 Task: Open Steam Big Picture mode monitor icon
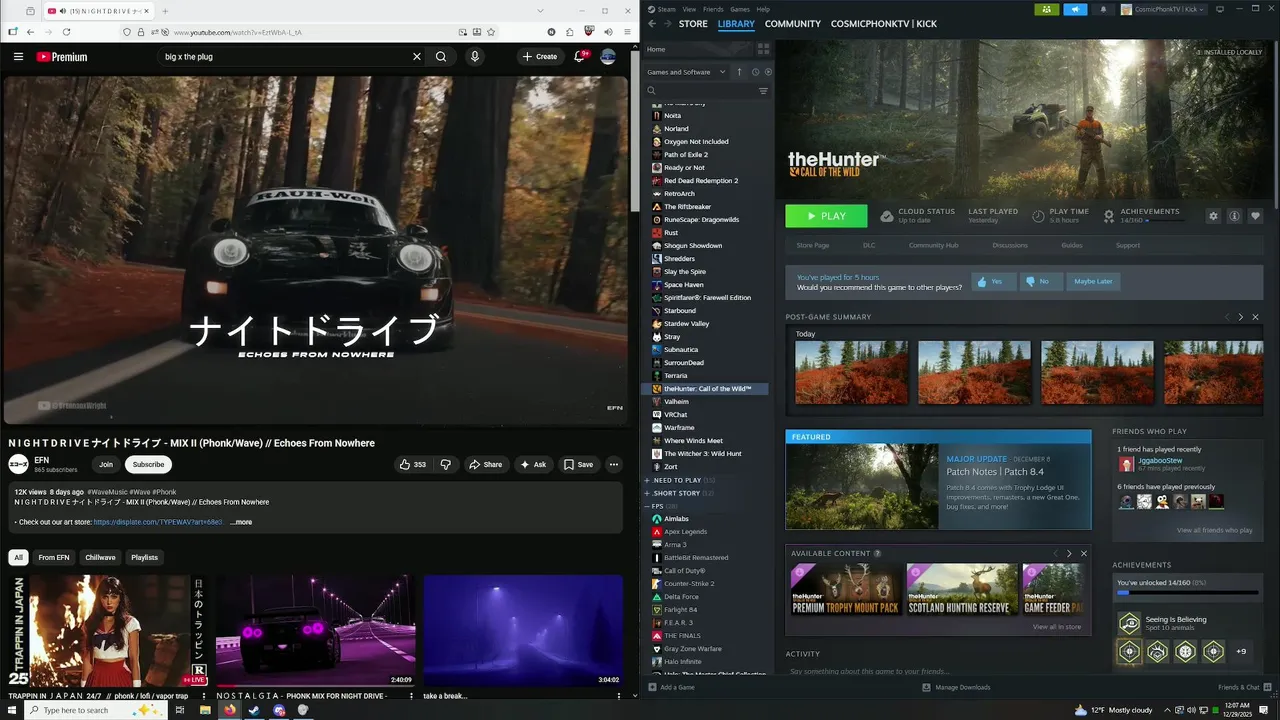tap(1220, 9)
